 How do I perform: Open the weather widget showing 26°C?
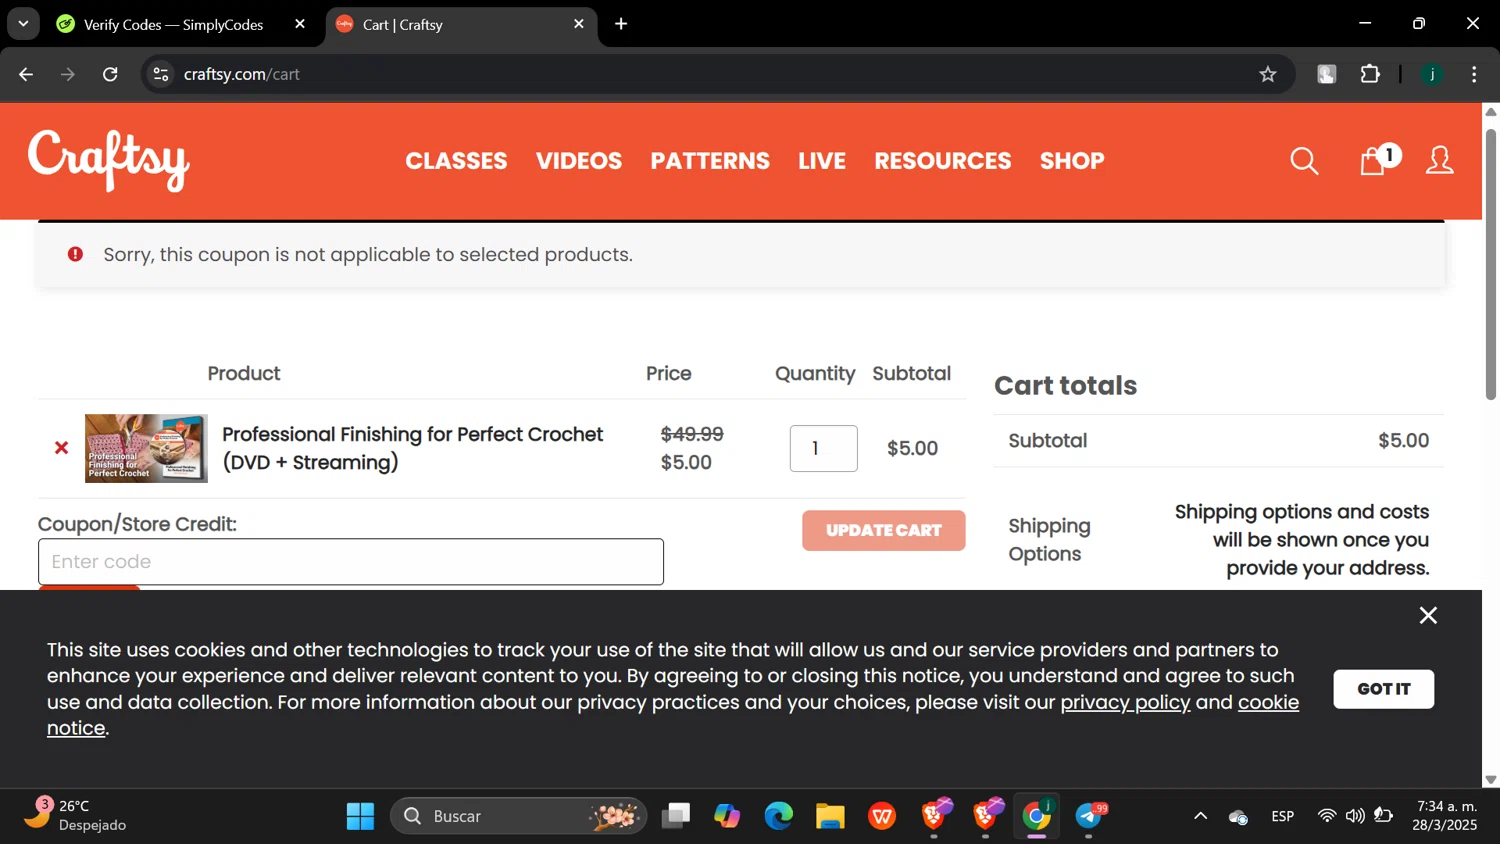[x=76, y=815]
